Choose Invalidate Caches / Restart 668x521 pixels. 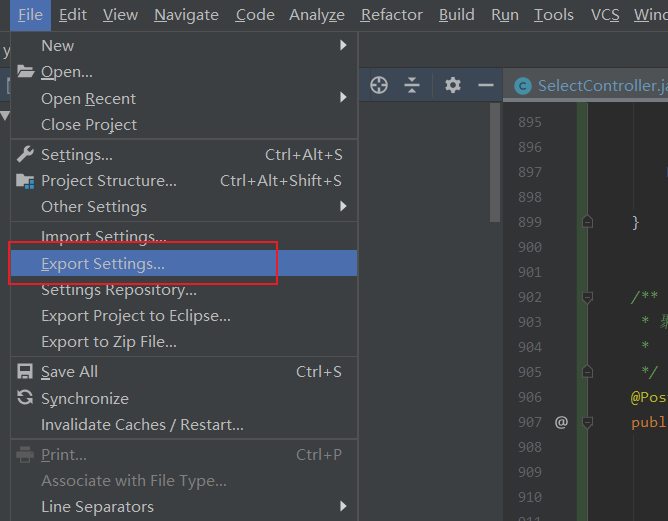point(142,425)
